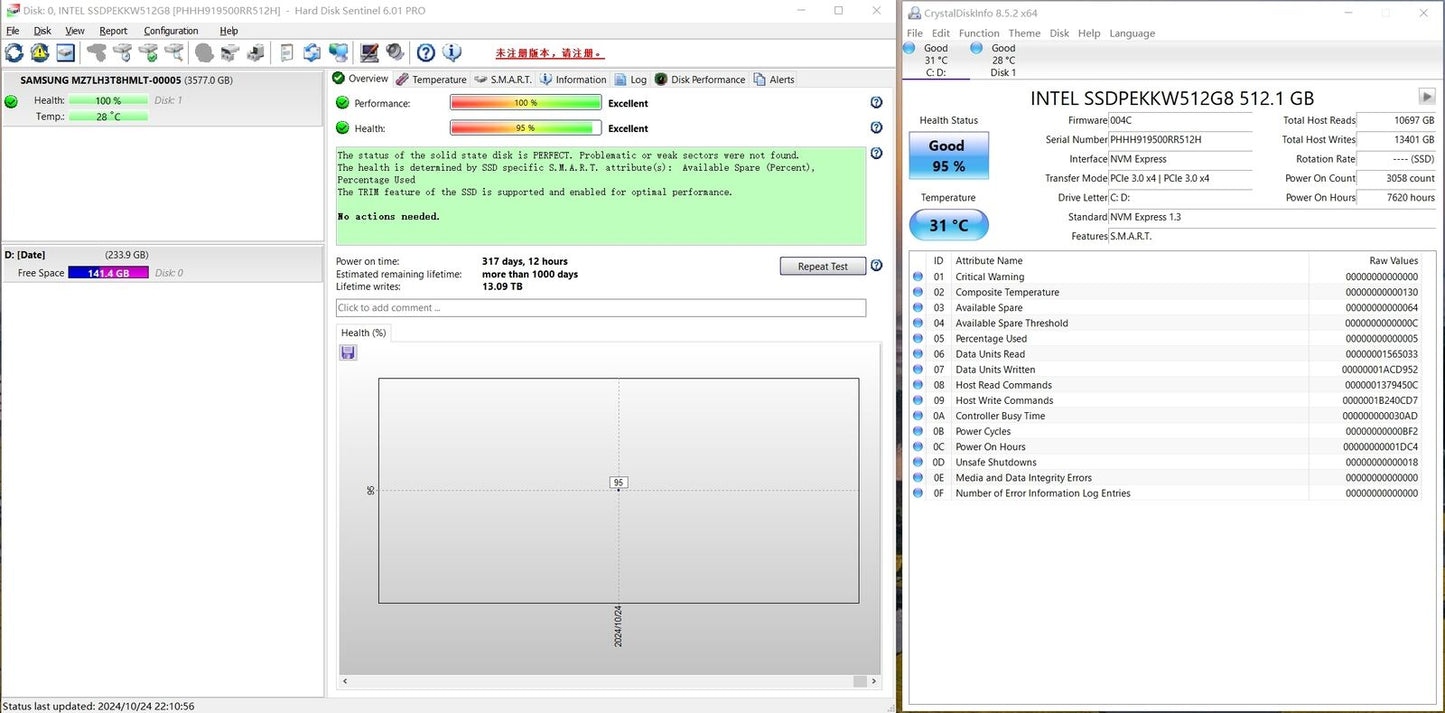Open the Disk menu in Hard Disk Sentinel
Viewport: 1445px width, 713px height.
[x=43, y=31]
